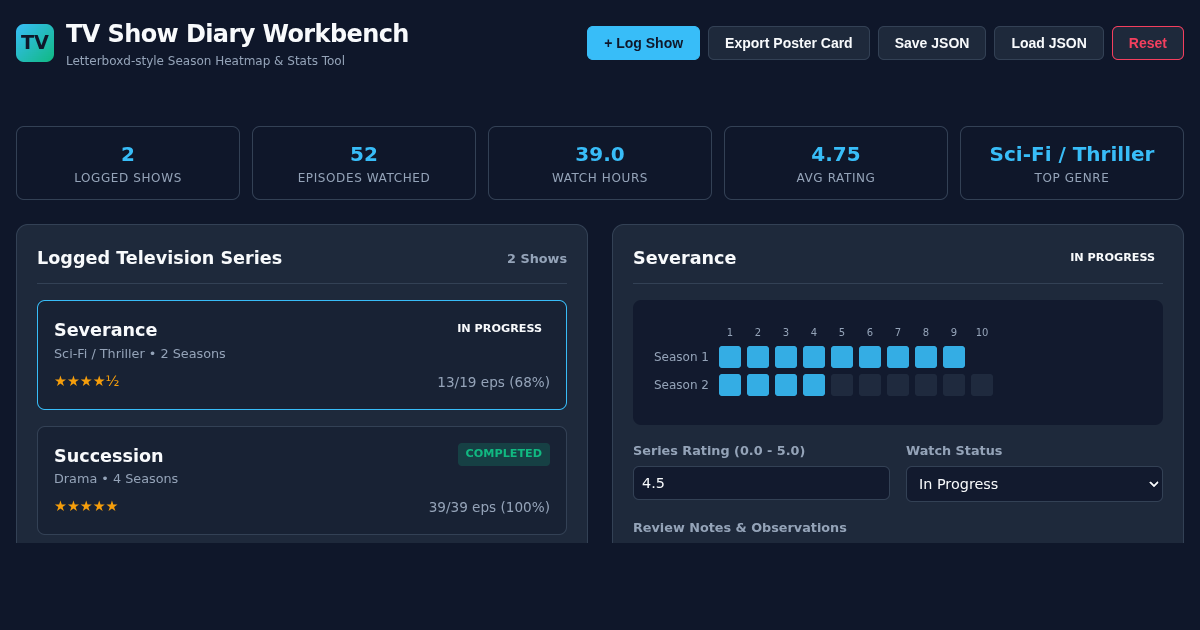Click the Save JSON button
This screenshot has width=1200, height=630.
[x=932, y=43]
